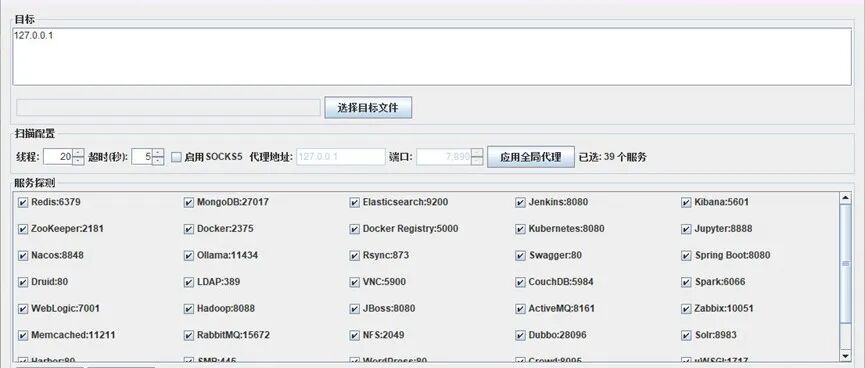
Task: Click the empty target file path field
Action: pyautogui.click(x=168, y=108)
